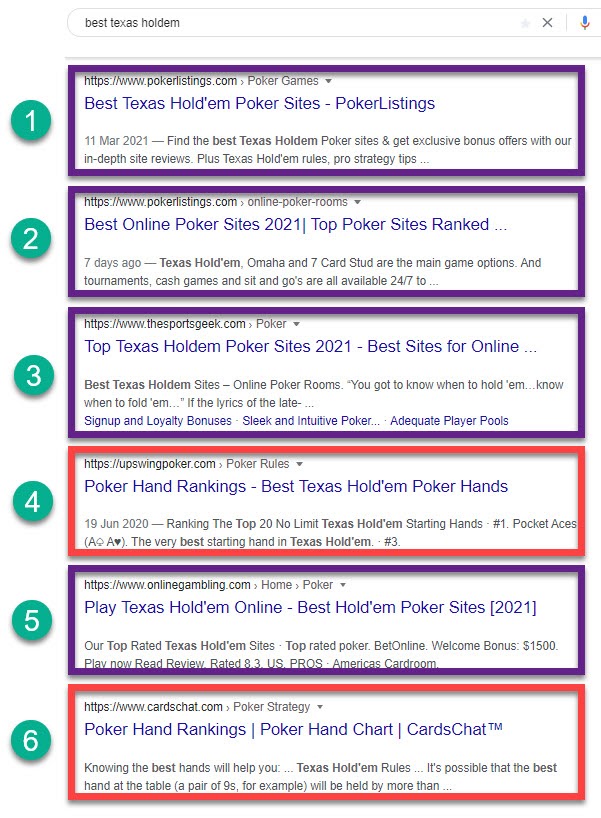
Task: Open the CardsChat Poker Hand Chart result
Action: [293, 730]
